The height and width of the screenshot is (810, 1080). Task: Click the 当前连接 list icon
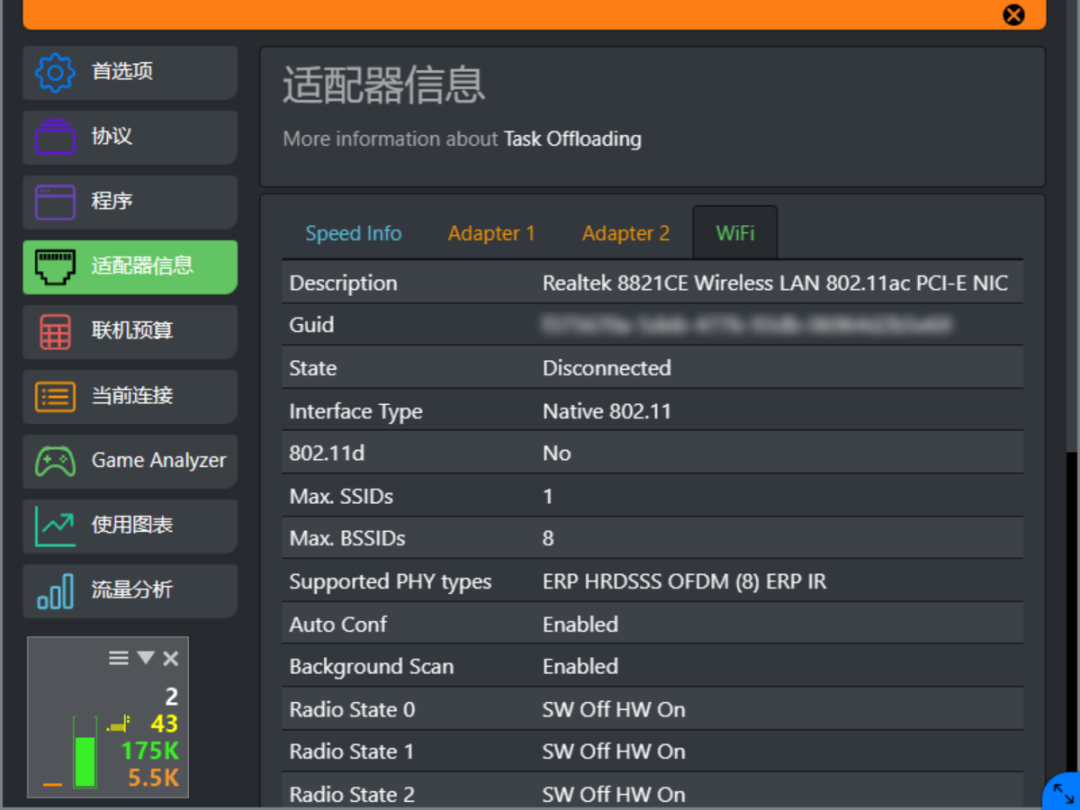coord(55,397)
